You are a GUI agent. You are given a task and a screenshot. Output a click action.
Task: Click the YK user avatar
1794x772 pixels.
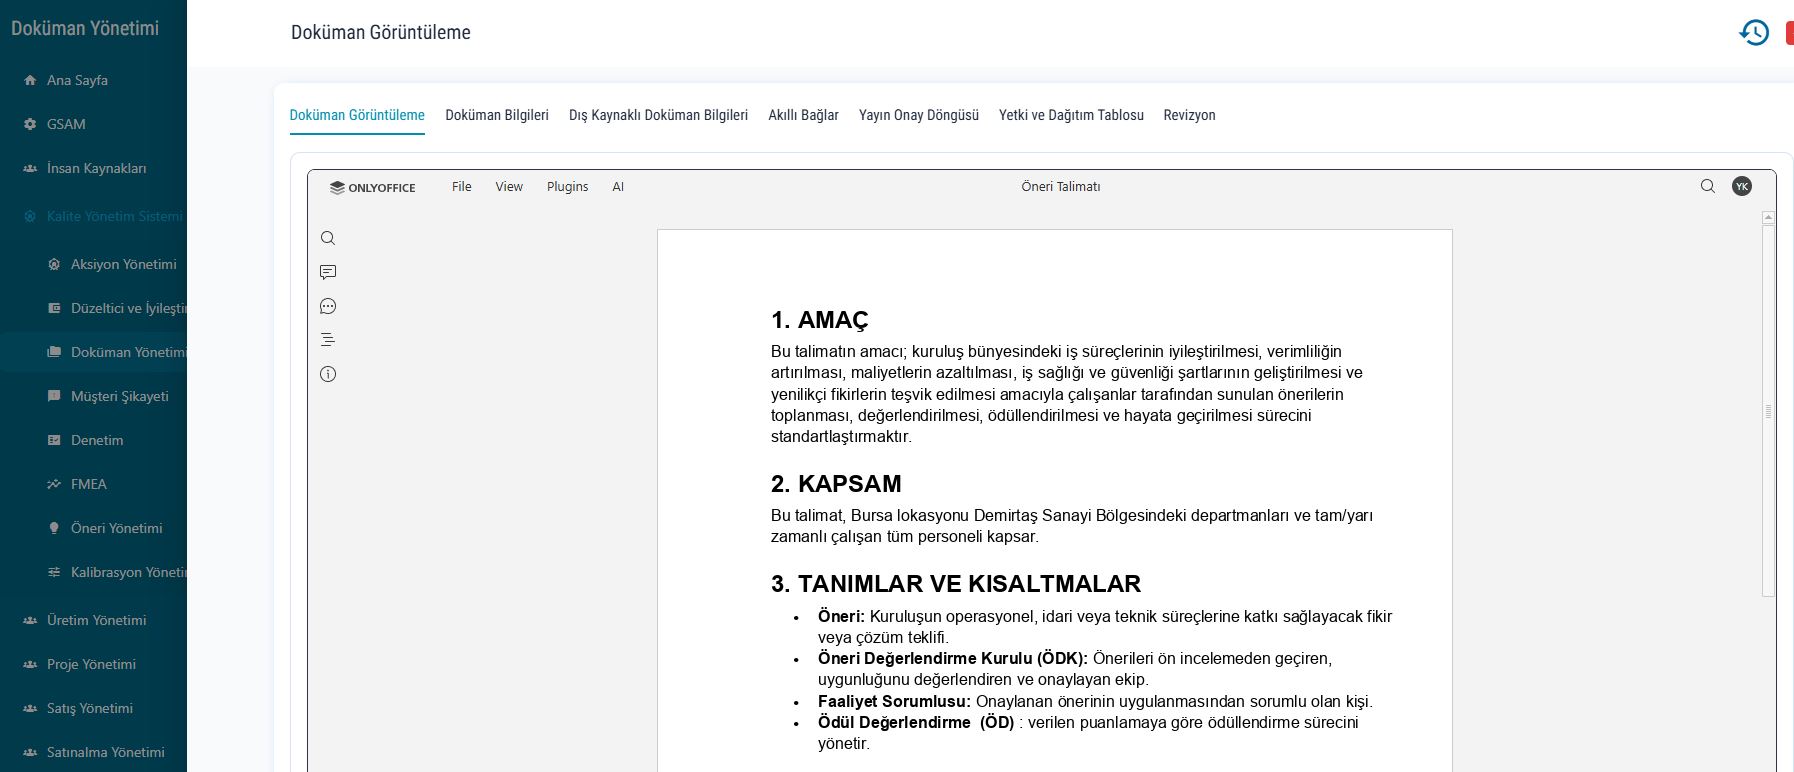point(1742,186)
